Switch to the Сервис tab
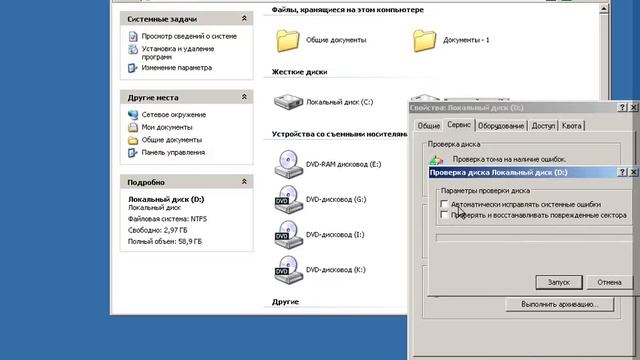The width and height of the screenshot is (640, 360). (459, 125)
